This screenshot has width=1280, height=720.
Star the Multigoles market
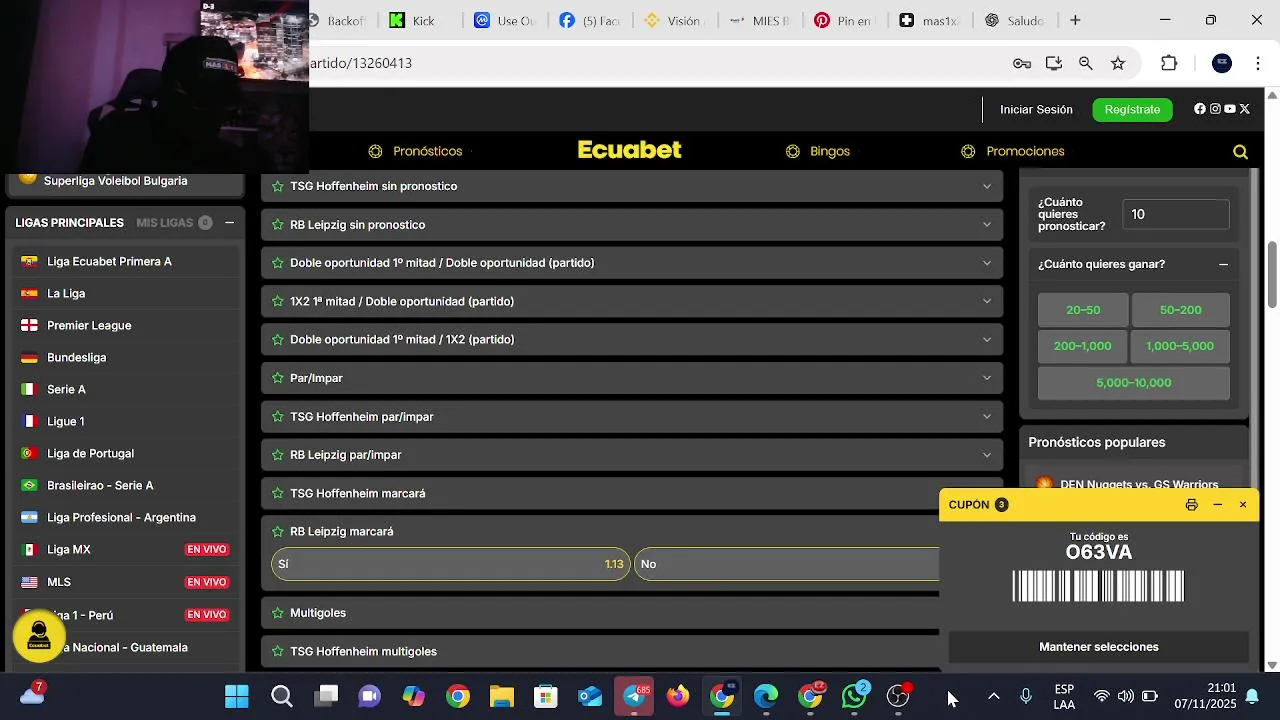pyautogui.click(x=278, y=613)
